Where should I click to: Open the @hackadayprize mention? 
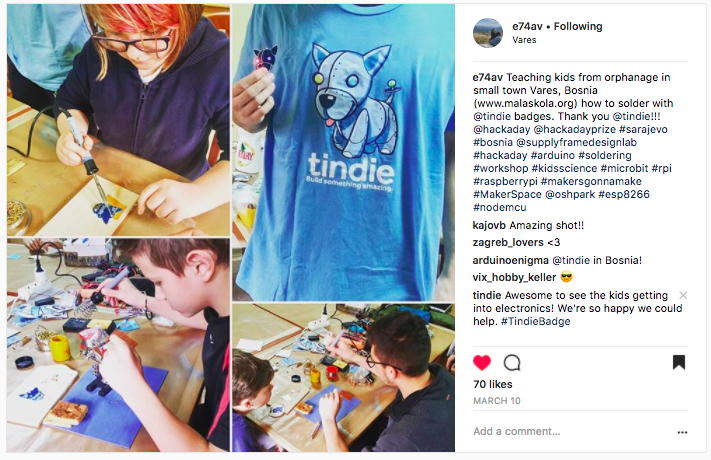[x=575, y=129]
